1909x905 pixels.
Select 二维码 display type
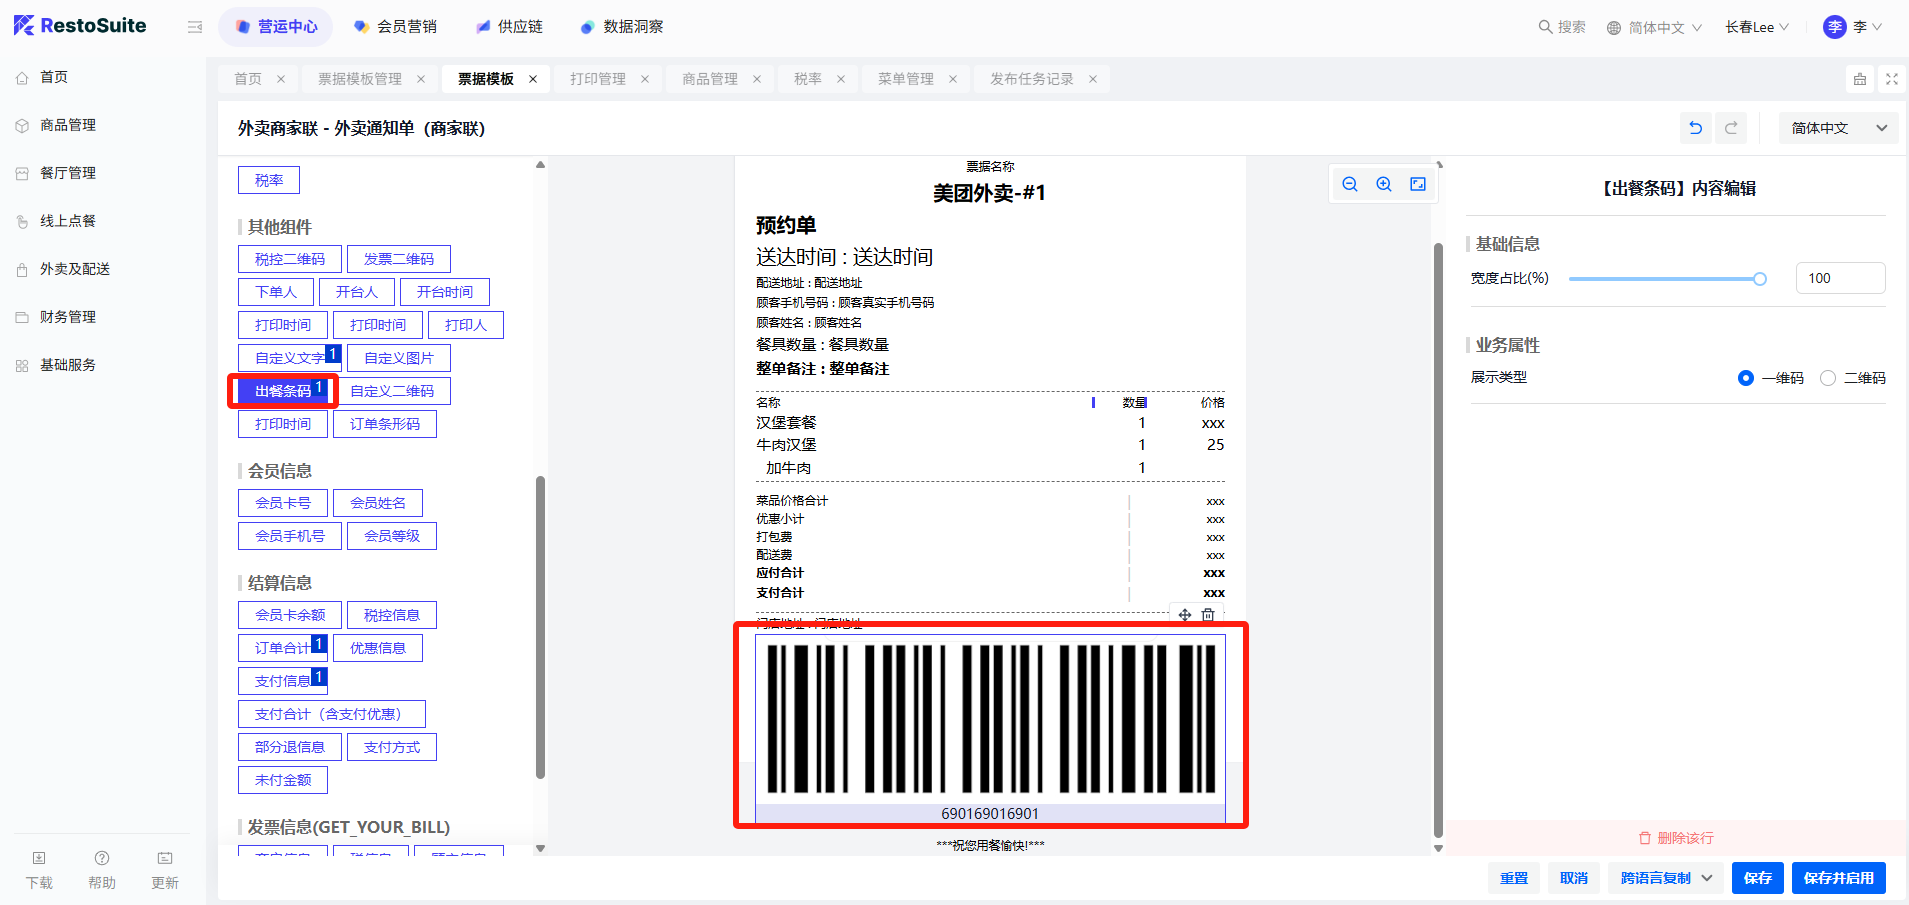point(1828,378)
